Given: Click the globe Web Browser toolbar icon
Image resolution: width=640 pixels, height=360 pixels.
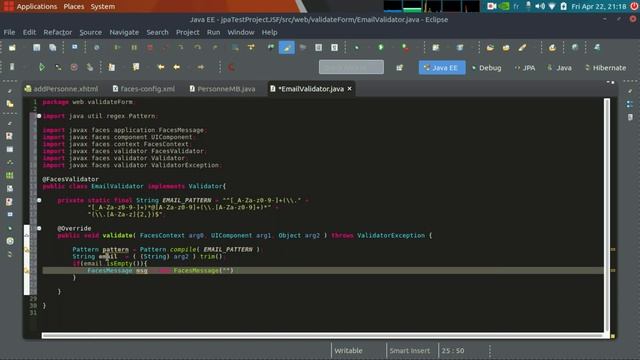Looking at the screenshot, I should 575,48.
